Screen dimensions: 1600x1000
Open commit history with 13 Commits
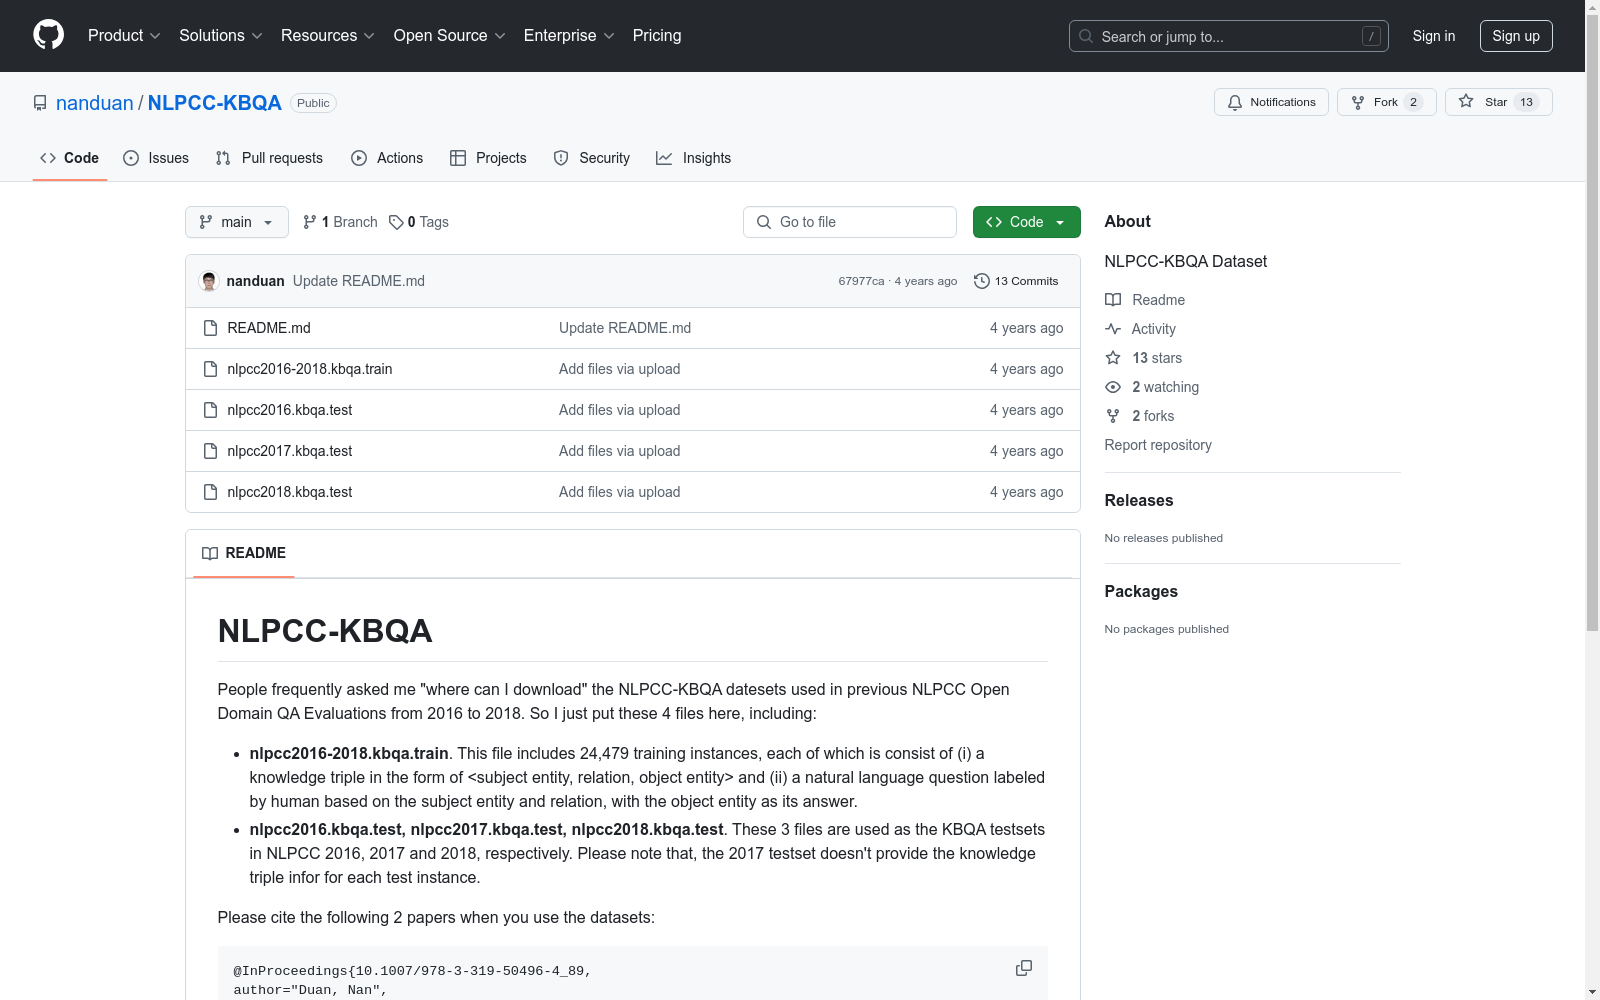coord(1016,281)
